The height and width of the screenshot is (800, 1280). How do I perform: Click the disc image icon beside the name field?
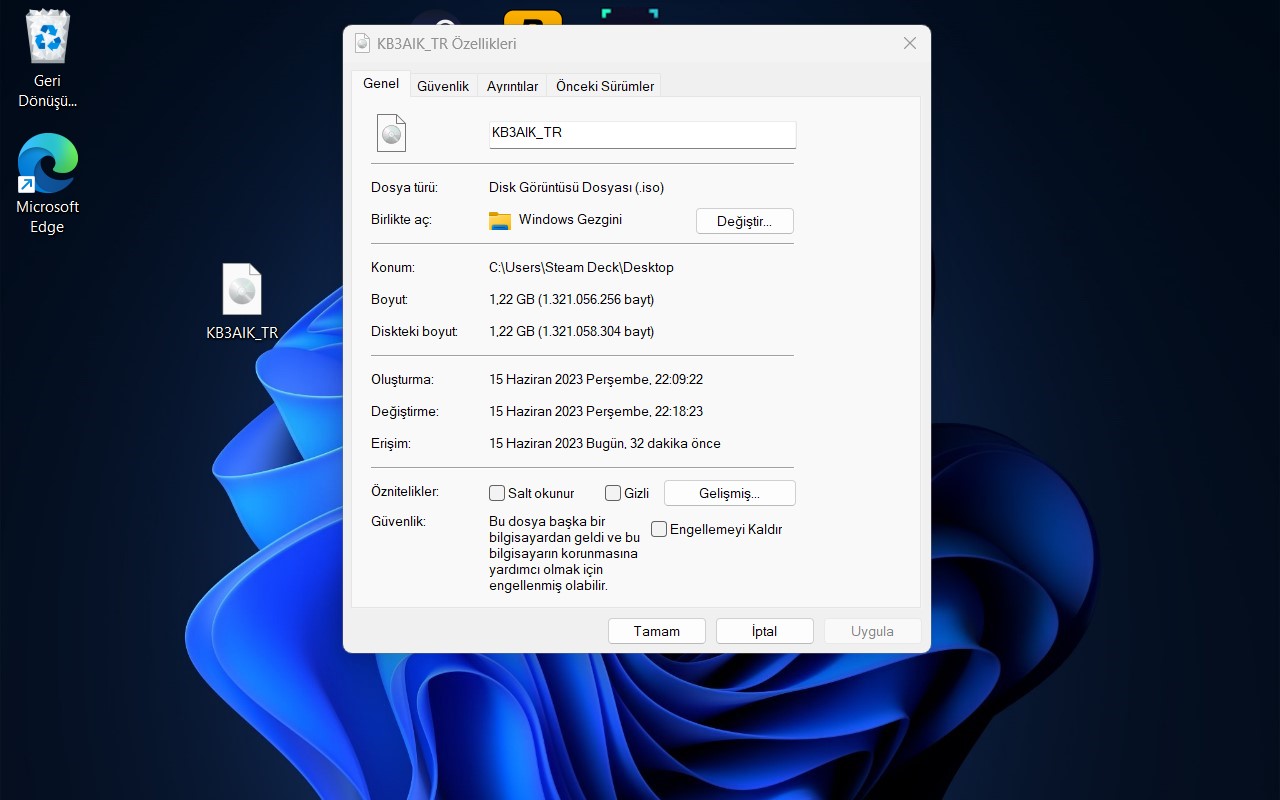(x=391, y=133)
